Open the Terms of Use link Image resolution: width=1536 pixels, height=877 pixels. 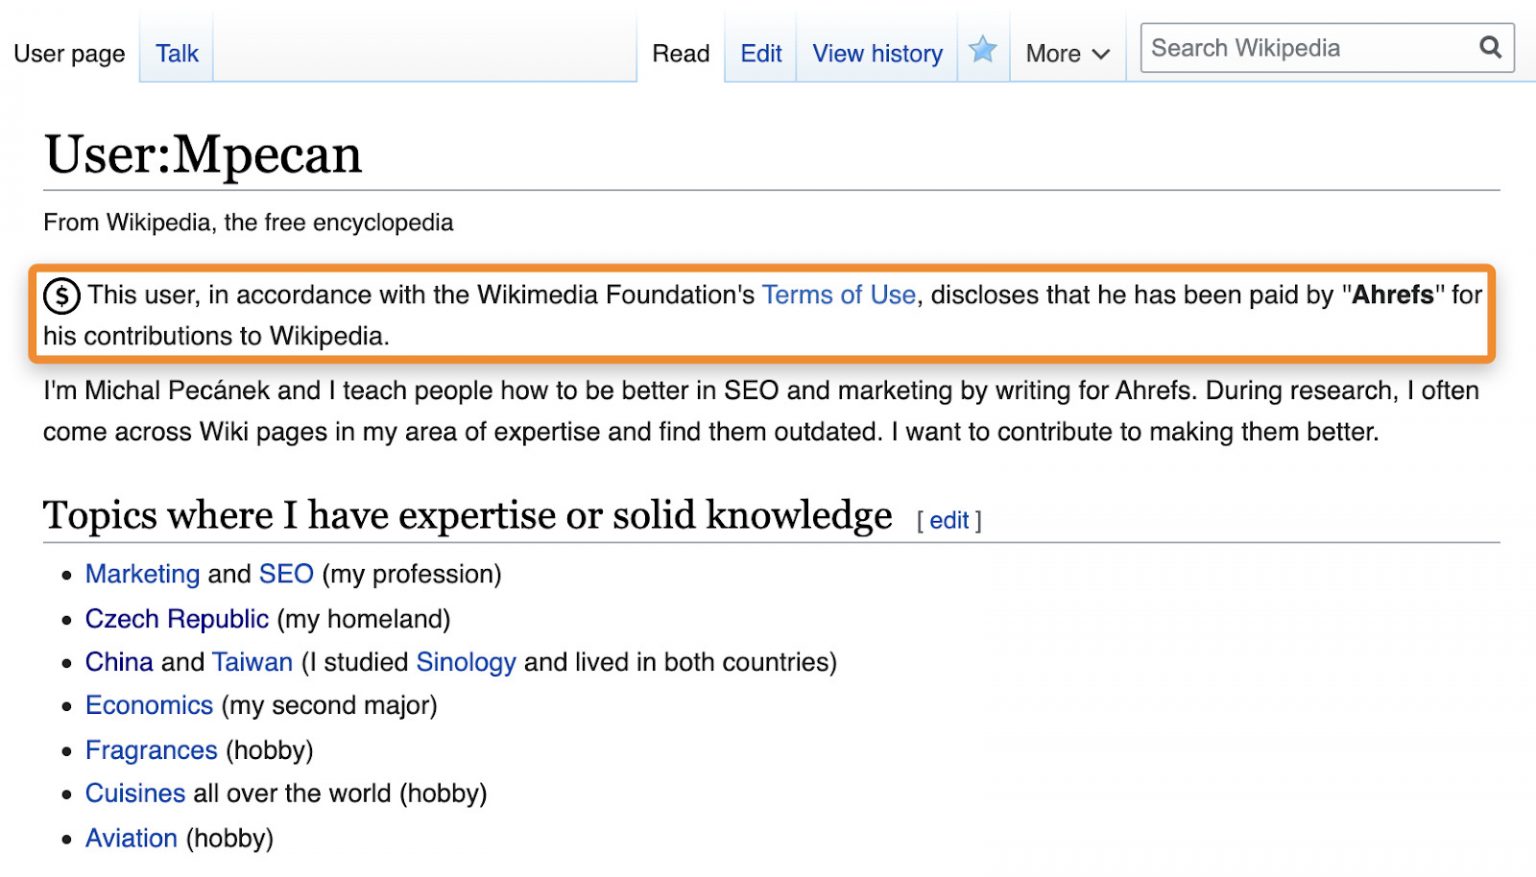(839, 295)
